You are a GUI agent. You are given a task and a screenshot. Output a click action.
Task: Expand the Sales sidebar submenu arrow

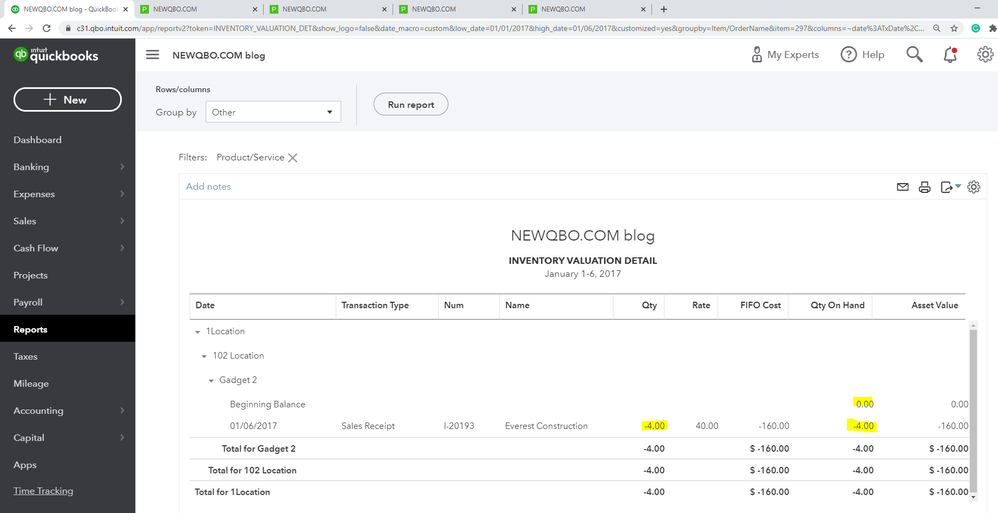click(x=122, y=221)
